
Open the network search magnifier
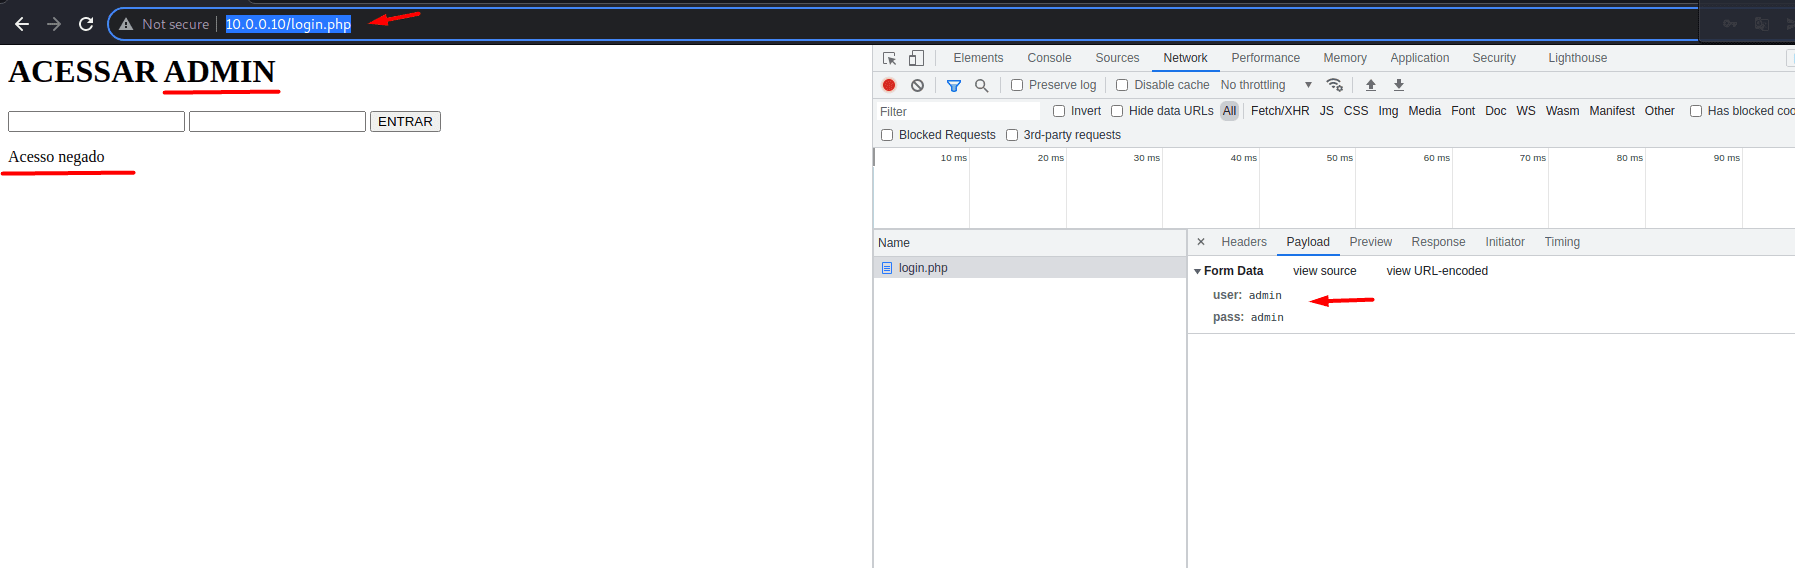pos(982,85)
